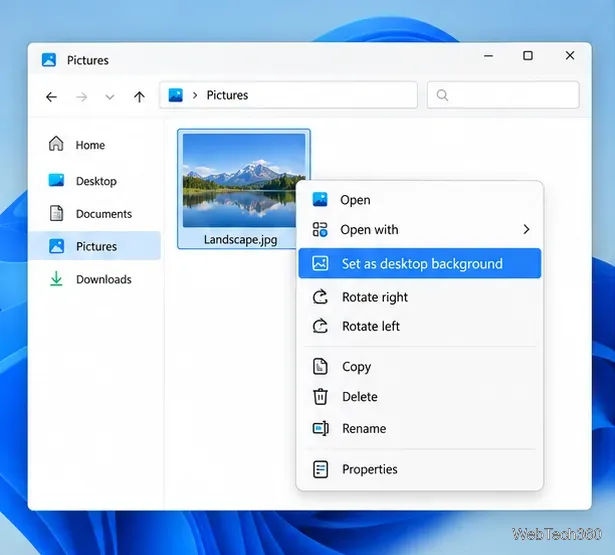This screenshot has width=615, height=555.
Task: Open recent locations dropdown chevron
Action: click(x=110, y=97)
